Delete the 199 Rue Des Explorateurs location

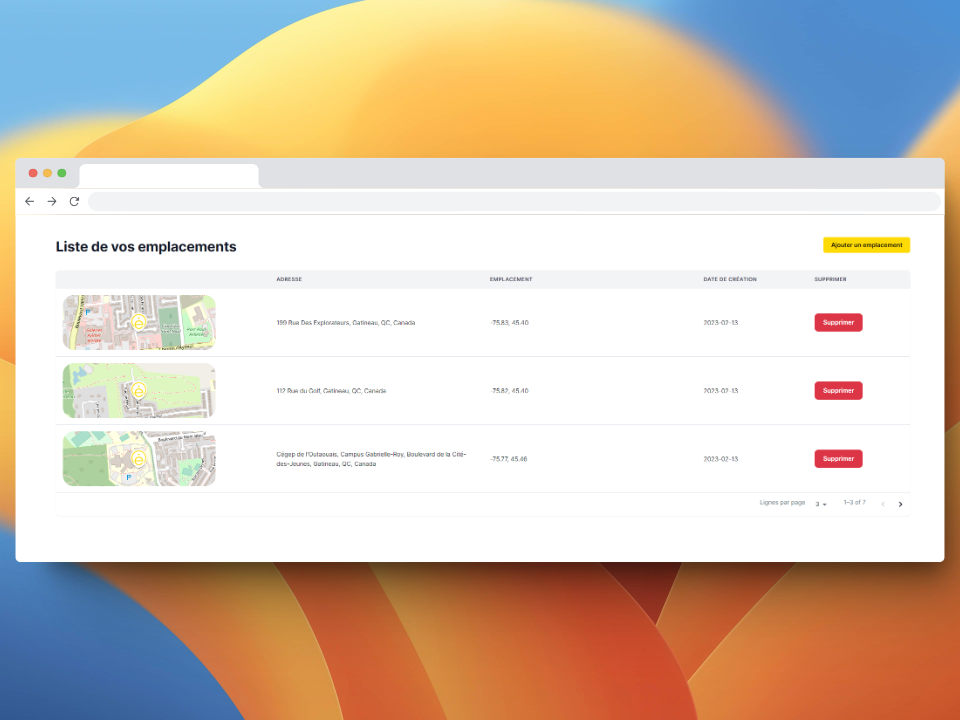coord(838,322)
